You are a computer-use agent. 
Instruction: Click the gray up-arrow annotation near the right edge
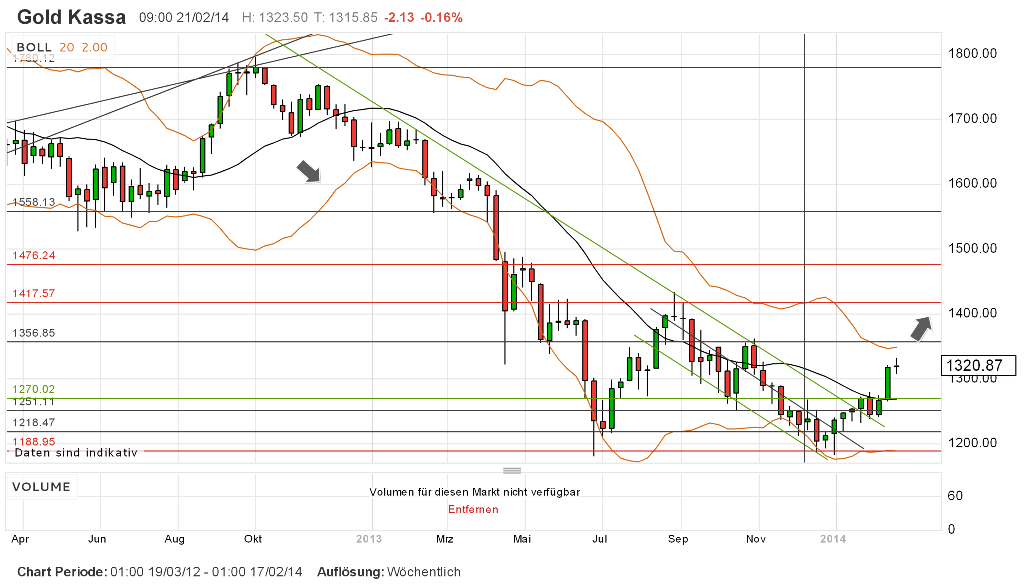(x=922, y=327)
